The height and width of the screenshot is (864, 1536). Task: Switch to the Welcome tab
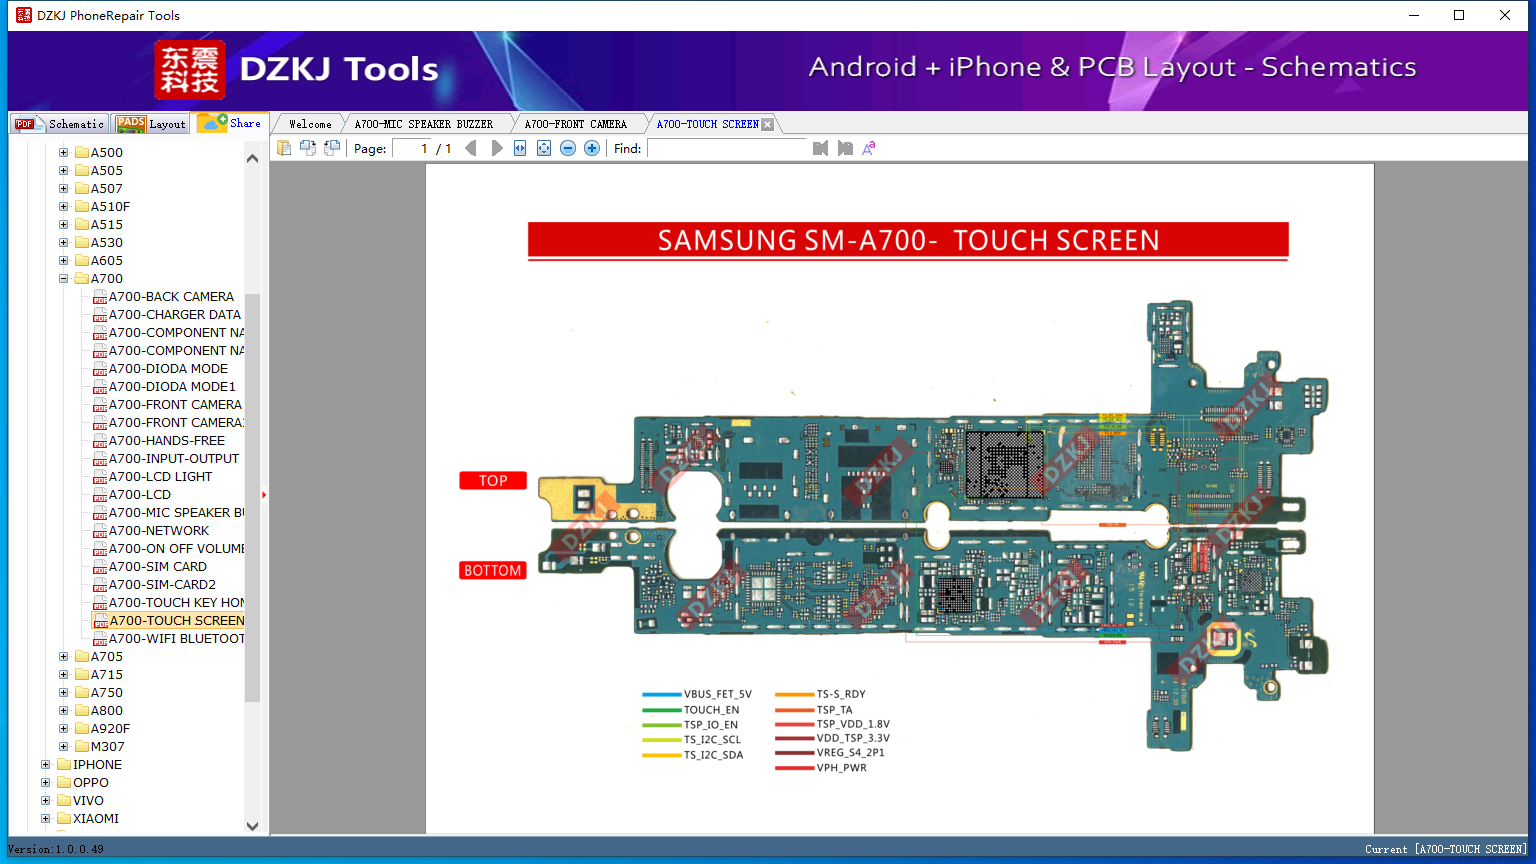click(x=310, y=124)
